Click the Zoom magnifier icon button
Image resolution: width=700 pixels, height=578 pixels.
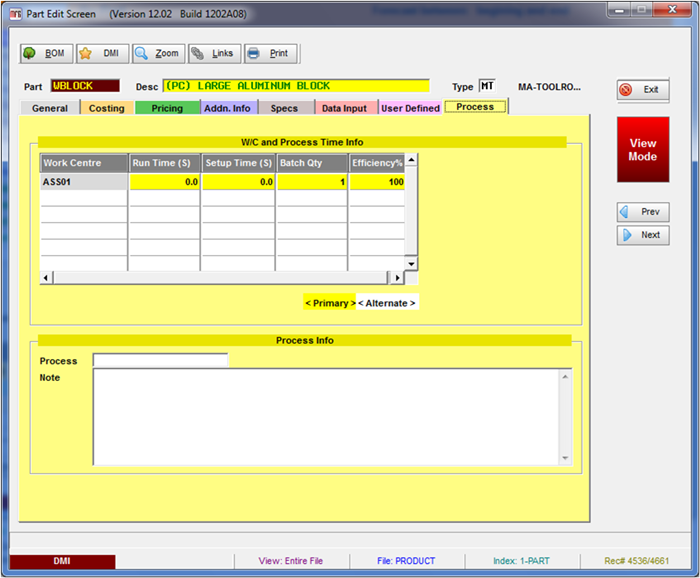pyautogui.click(x=158, y=54)
